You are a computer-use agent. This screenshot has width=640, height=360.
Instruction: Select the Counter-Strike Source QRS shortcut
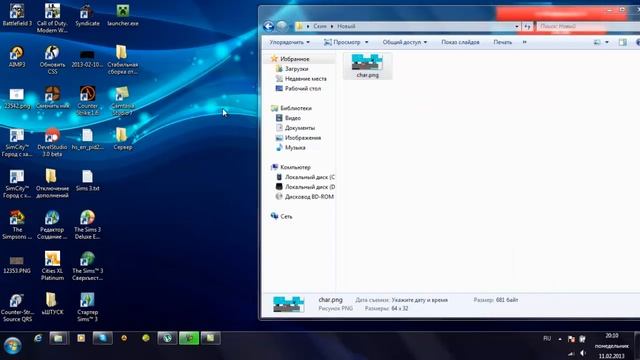[x=17, y=308]
